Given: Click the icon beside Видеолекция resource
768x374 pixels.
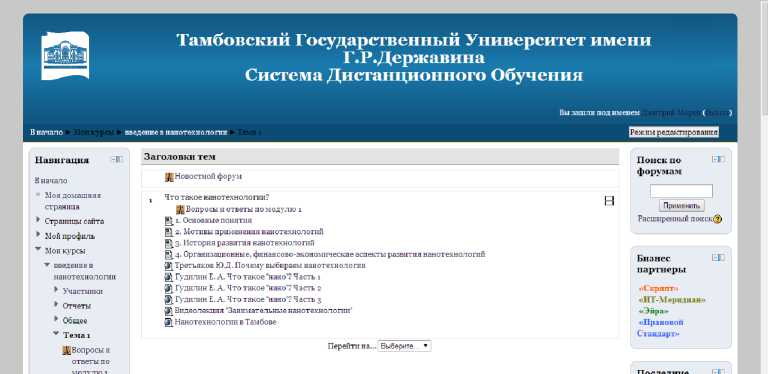Looking at the screenshot, I should coord(169,311).
